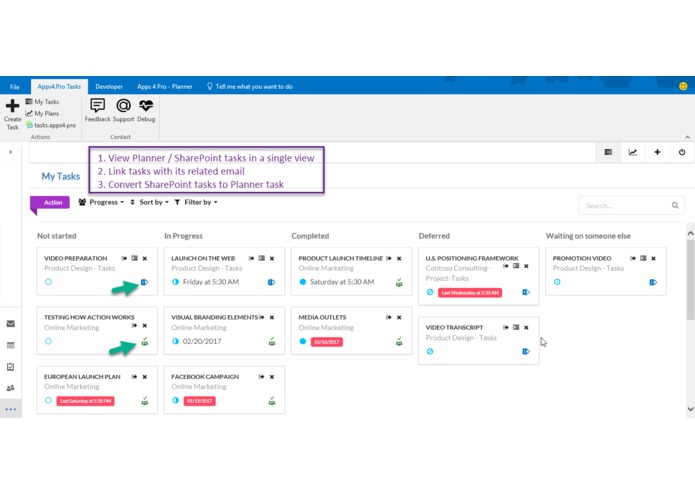695x494 pixels.
Task: Open the People icon in left sidebar
Action: pyautogui.click(x=11, y=388)
